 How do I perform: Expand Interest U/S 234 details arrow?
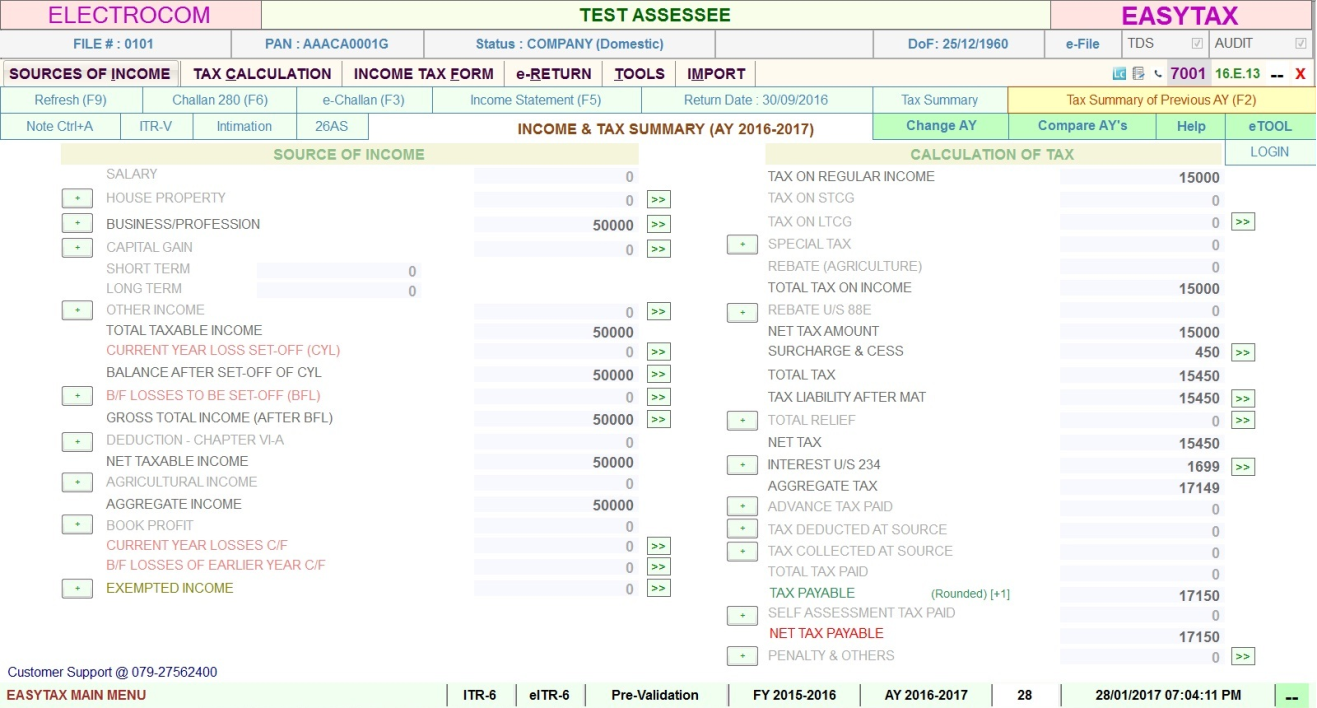[x=1242, y=467]
